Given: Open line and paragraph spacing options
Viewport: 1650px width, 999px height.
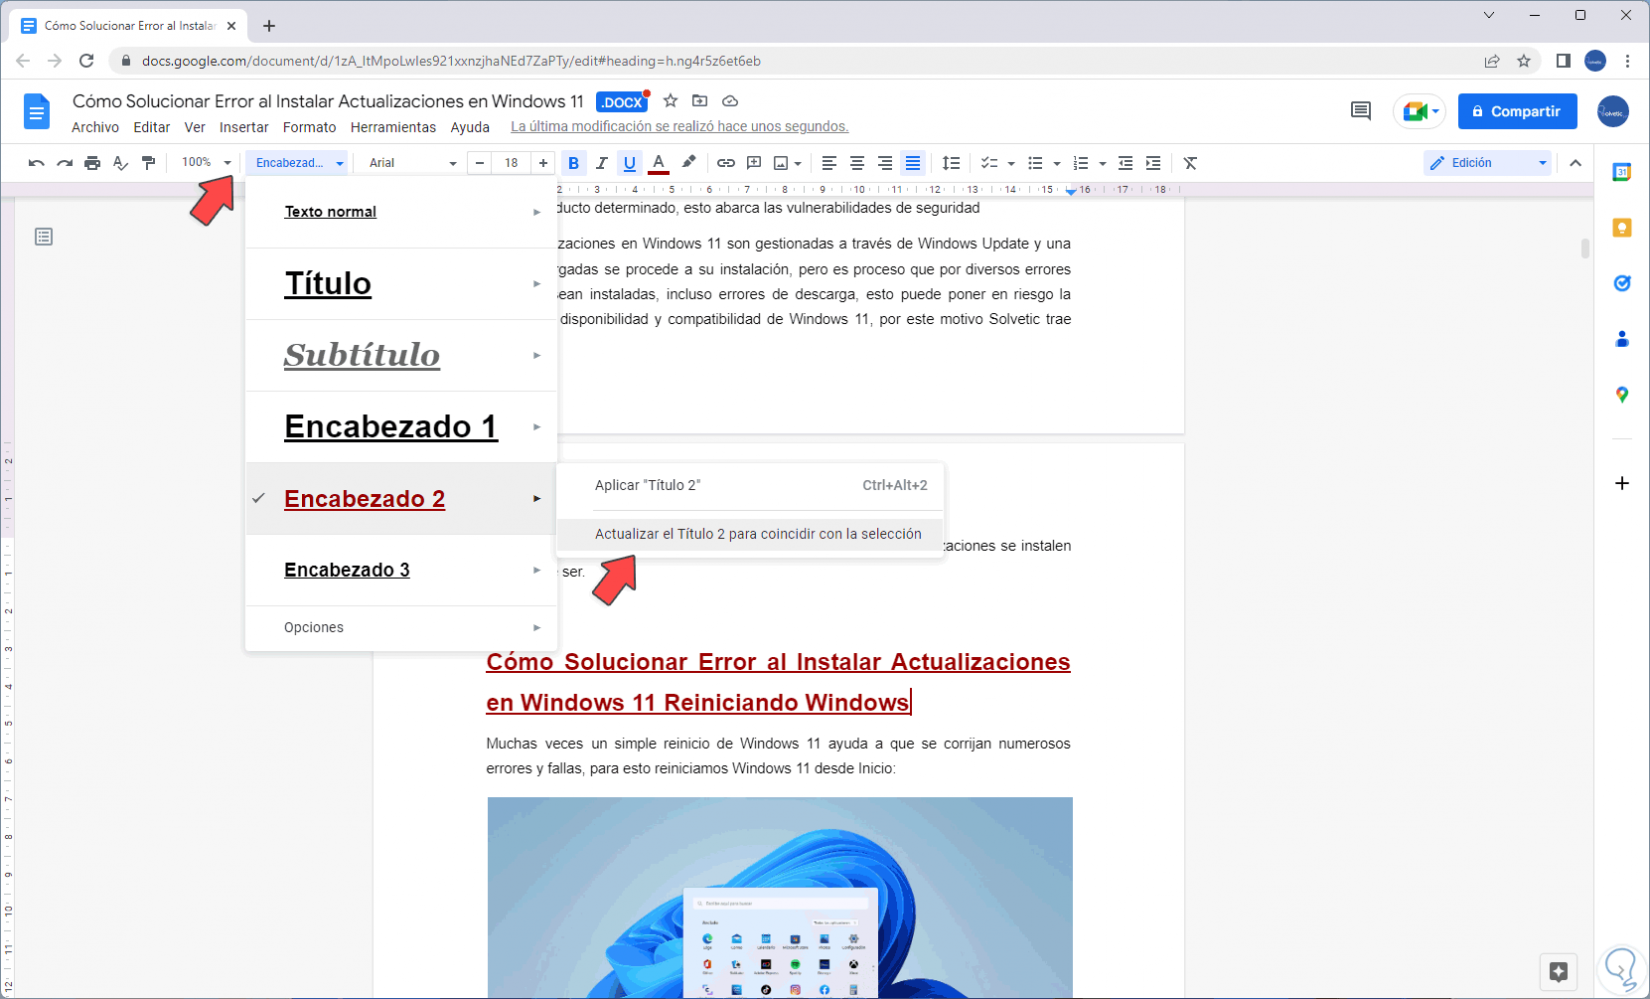Looking at the screenshot, I should (x=951, y=163).
